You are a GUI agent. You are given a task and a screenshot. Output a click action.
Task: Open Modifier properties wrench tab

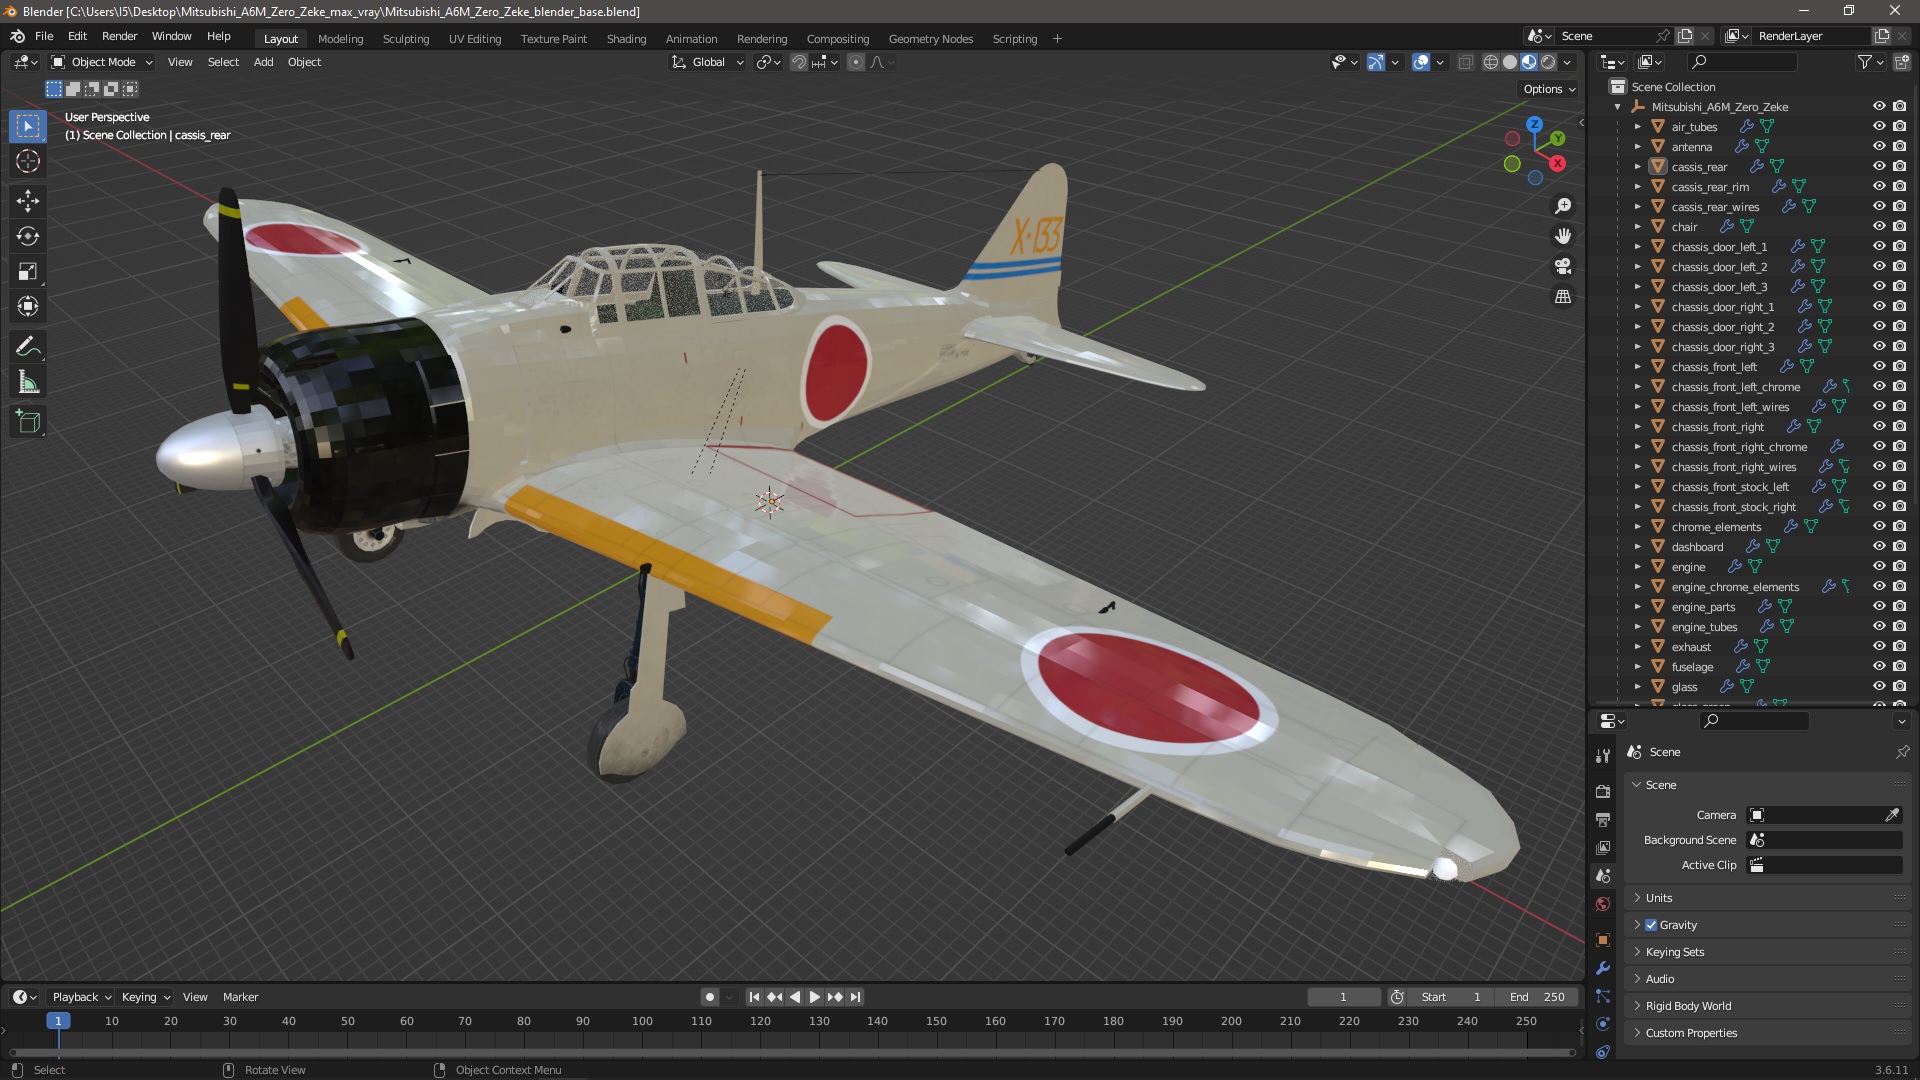[x=1603, y=968]
